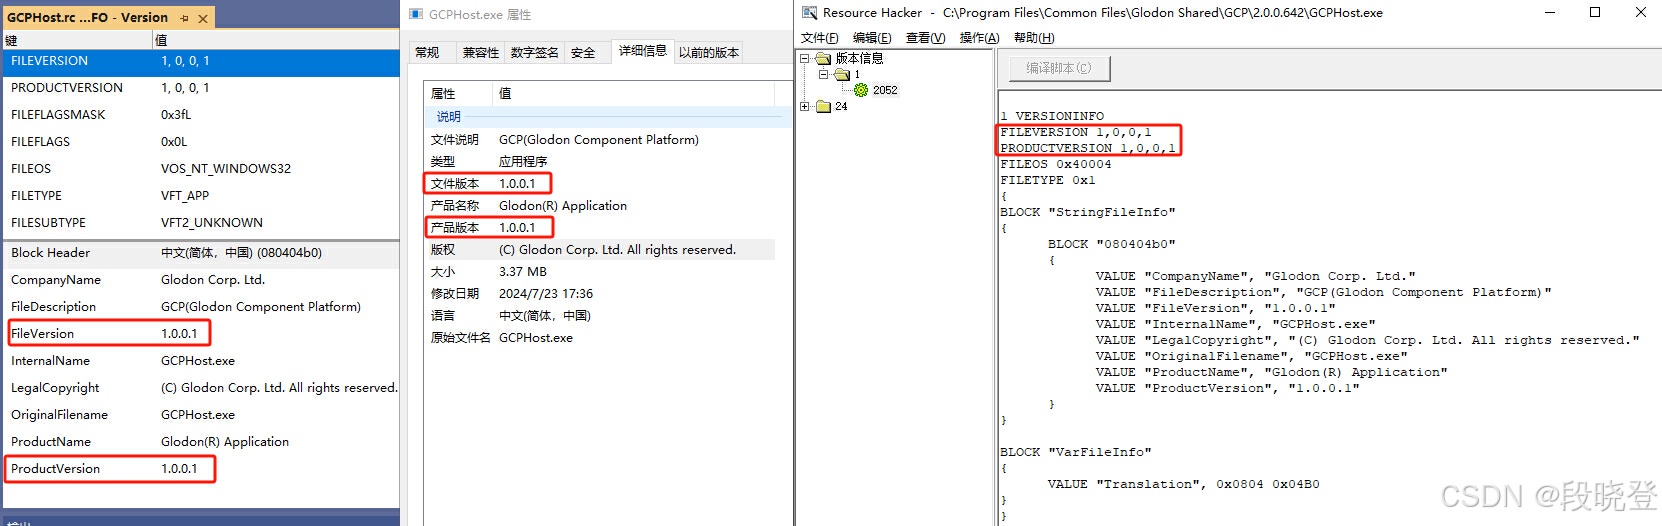The image size is (1662, 526).
Task: Click the gear icon for resource 2052
Action: click(x=861, y=90)
